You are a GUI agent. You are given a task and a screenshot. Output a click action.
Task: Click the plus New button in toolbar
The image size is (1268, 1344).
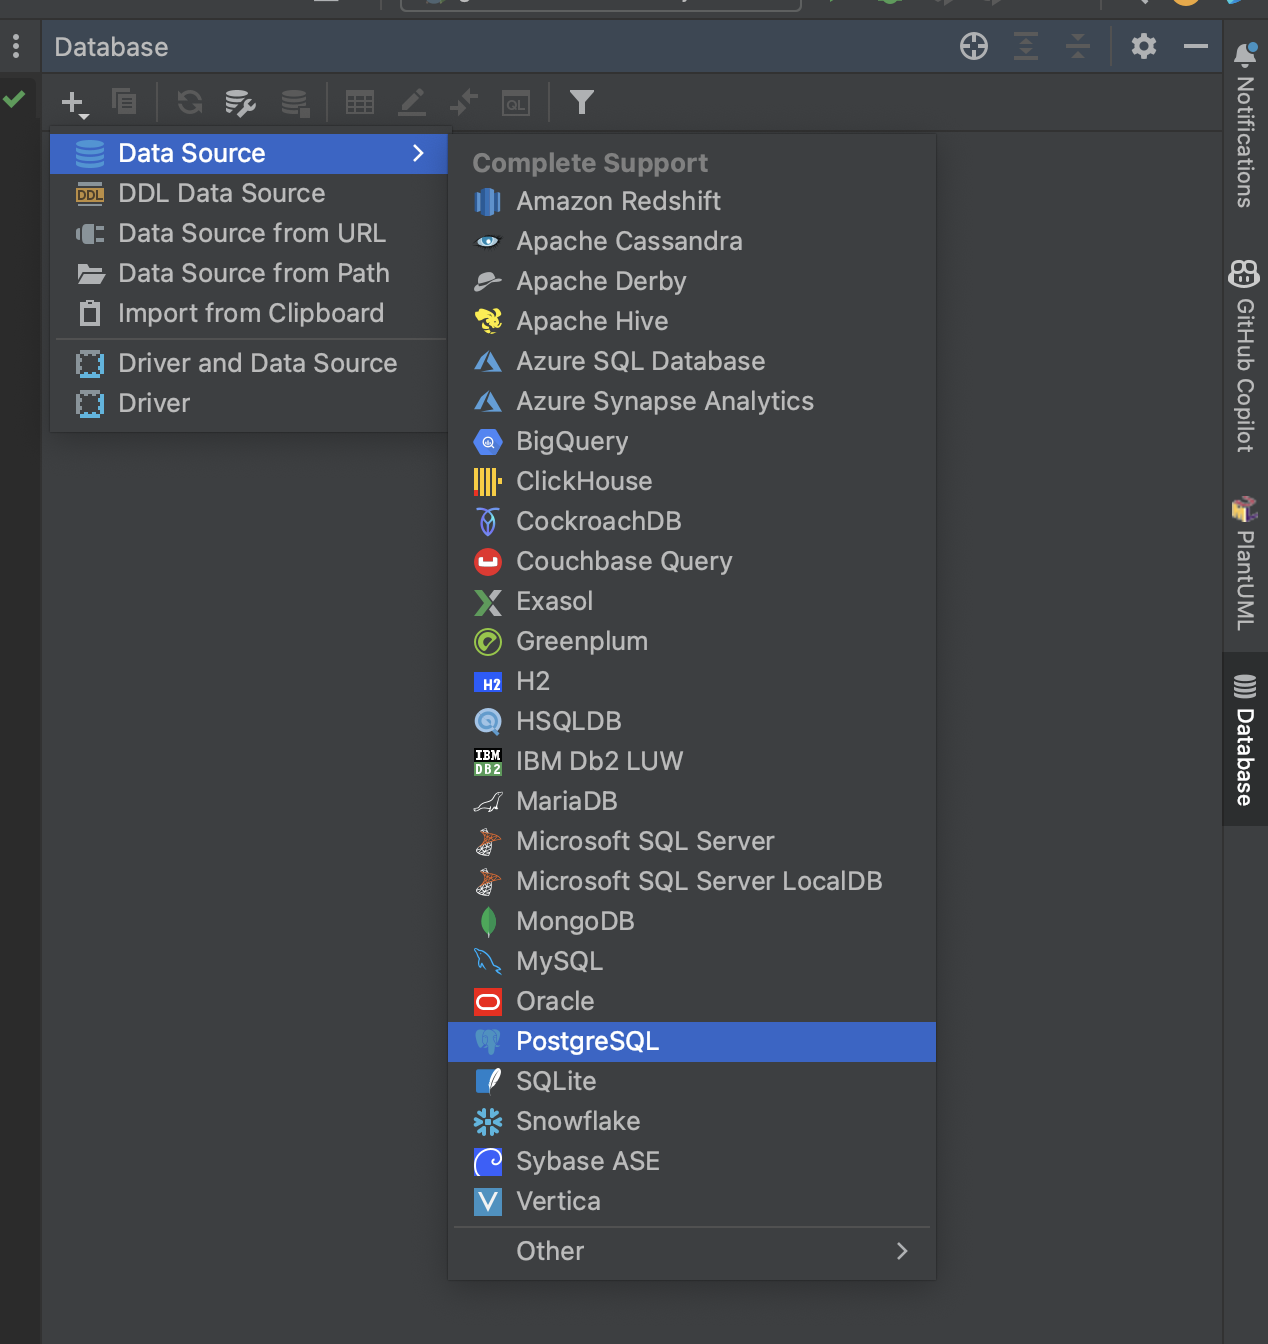click(x=74, y=102)
